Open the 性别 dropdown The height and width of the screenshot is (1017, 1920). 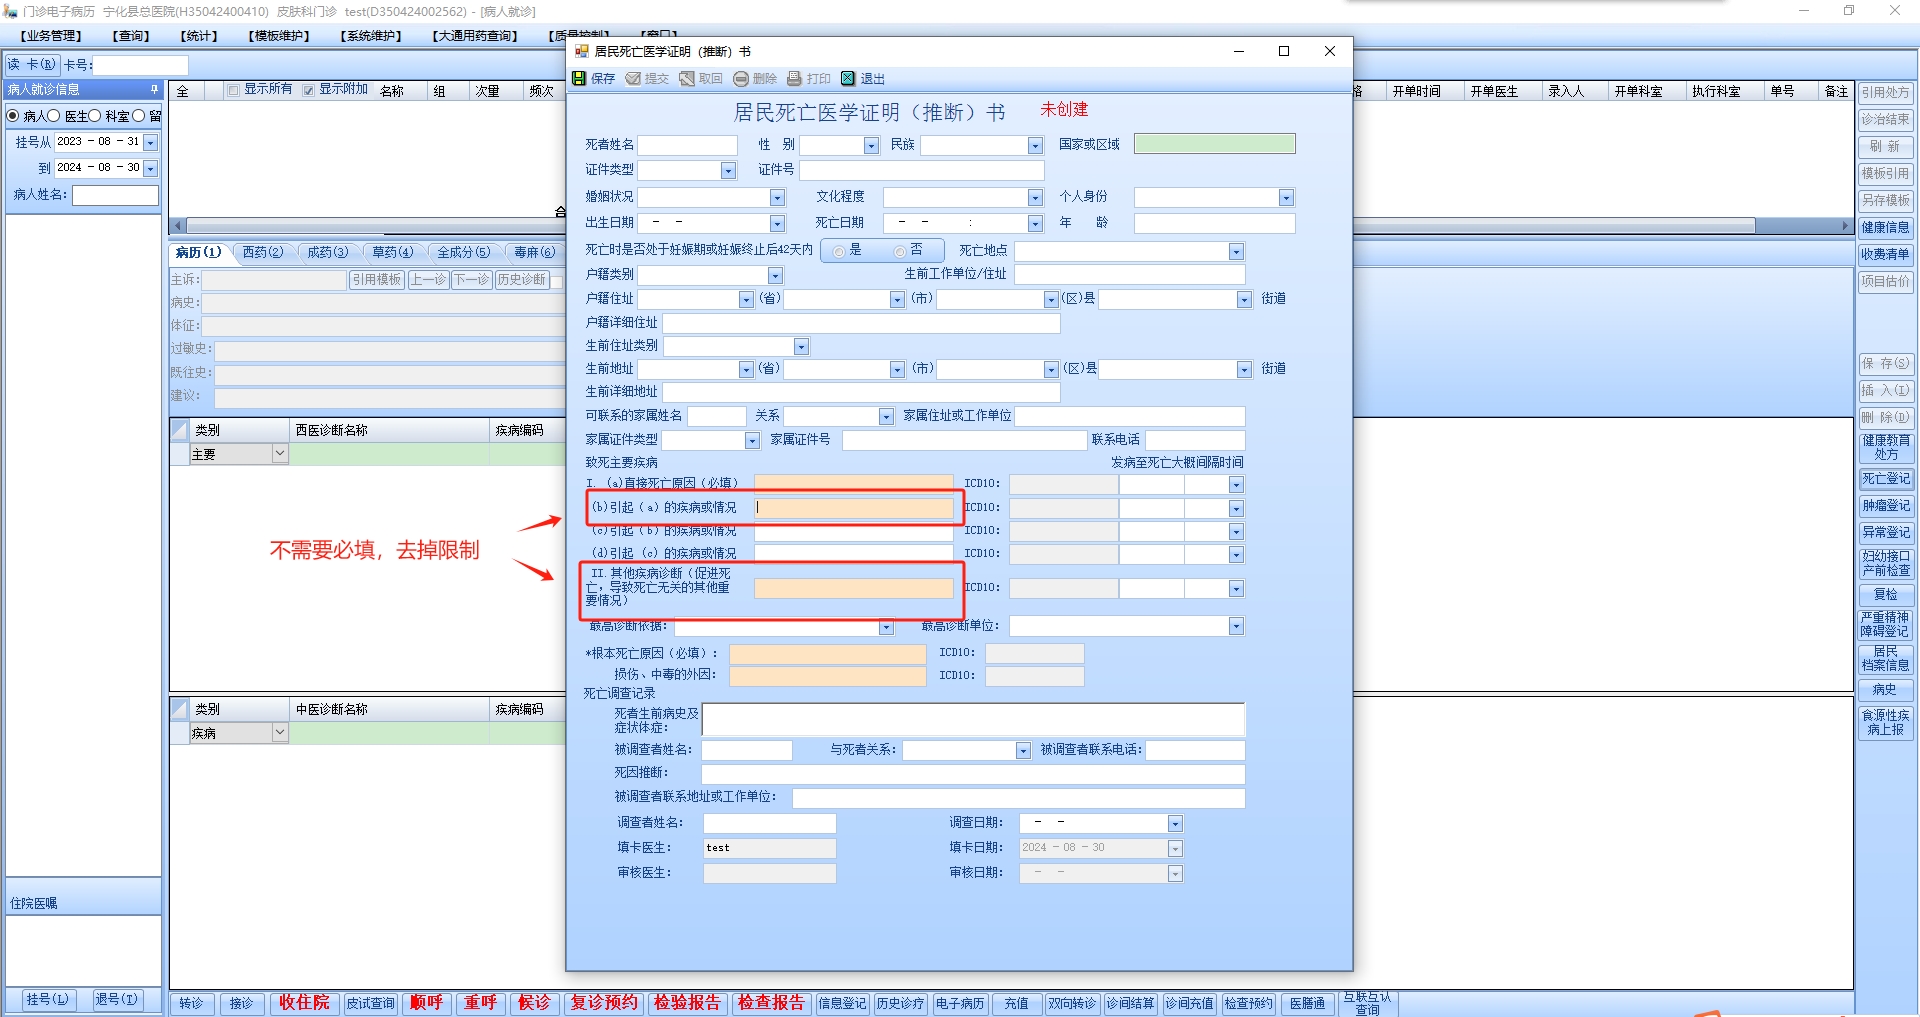click(872, 146)
